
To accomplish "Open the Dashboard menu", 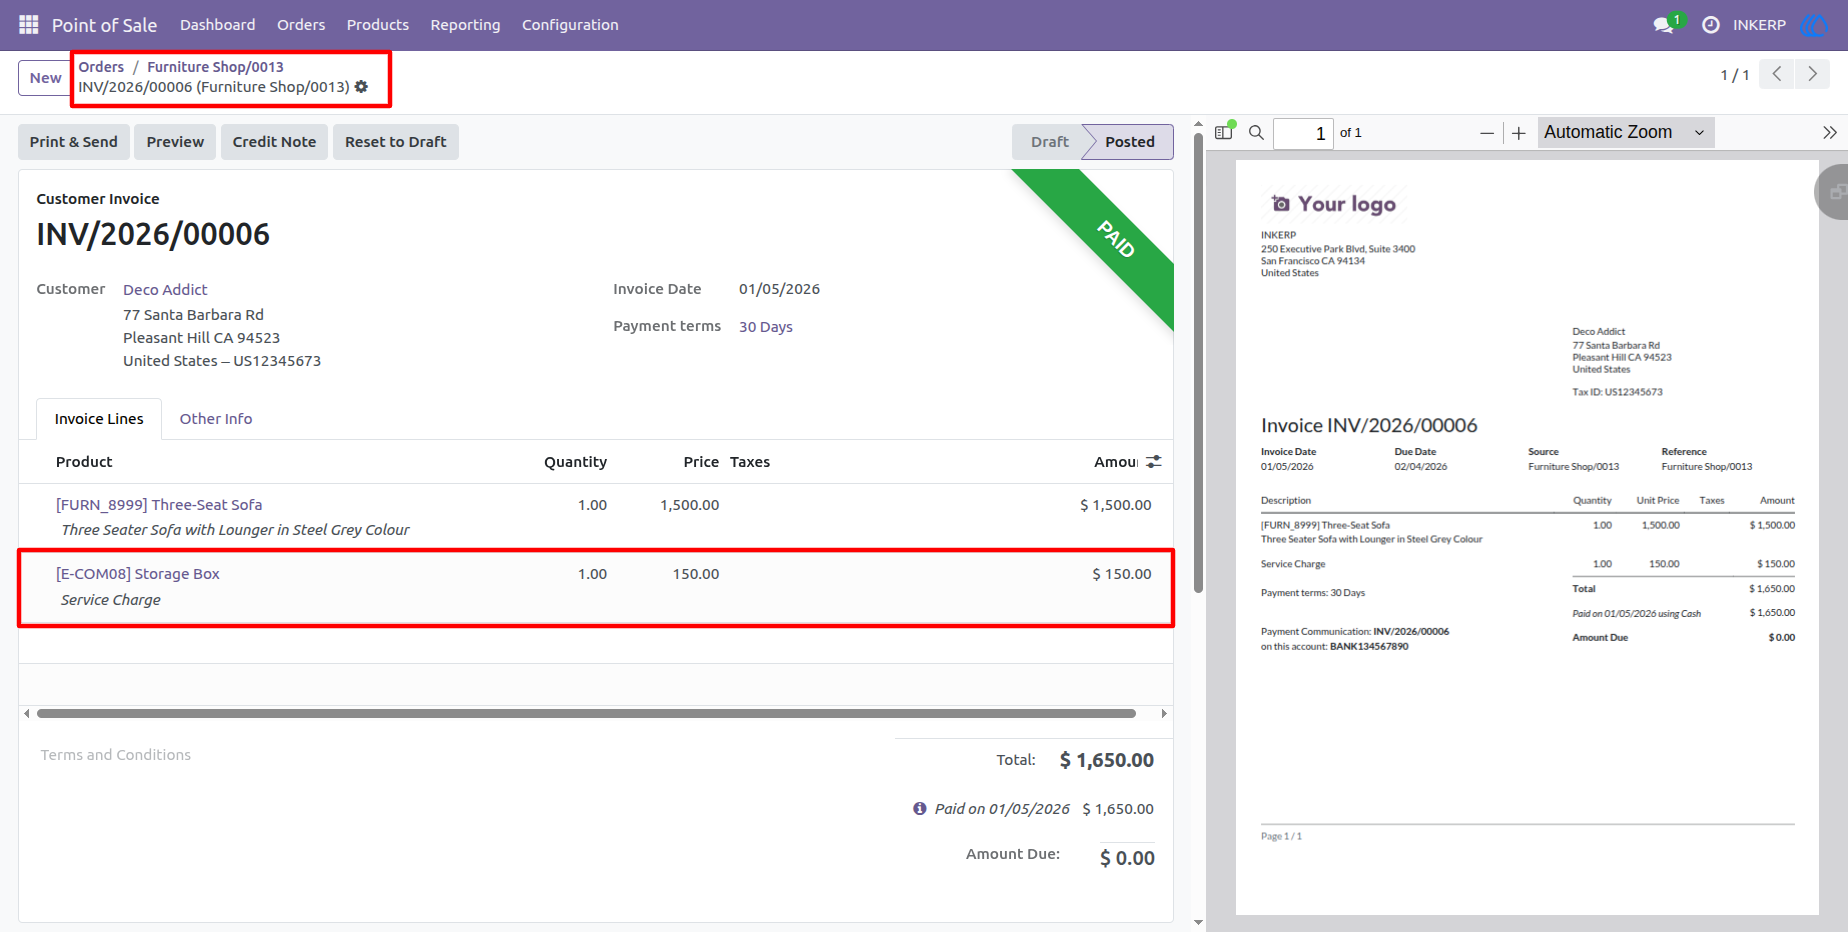I will coord(217,25).
